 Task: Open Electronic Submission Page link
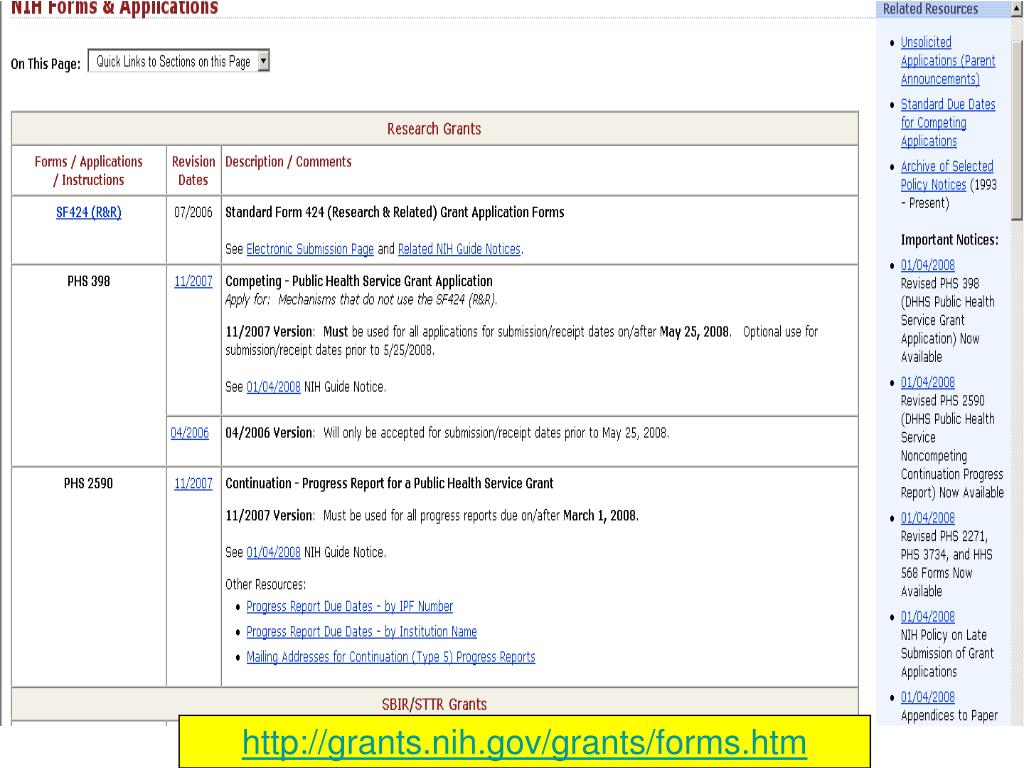310,249
